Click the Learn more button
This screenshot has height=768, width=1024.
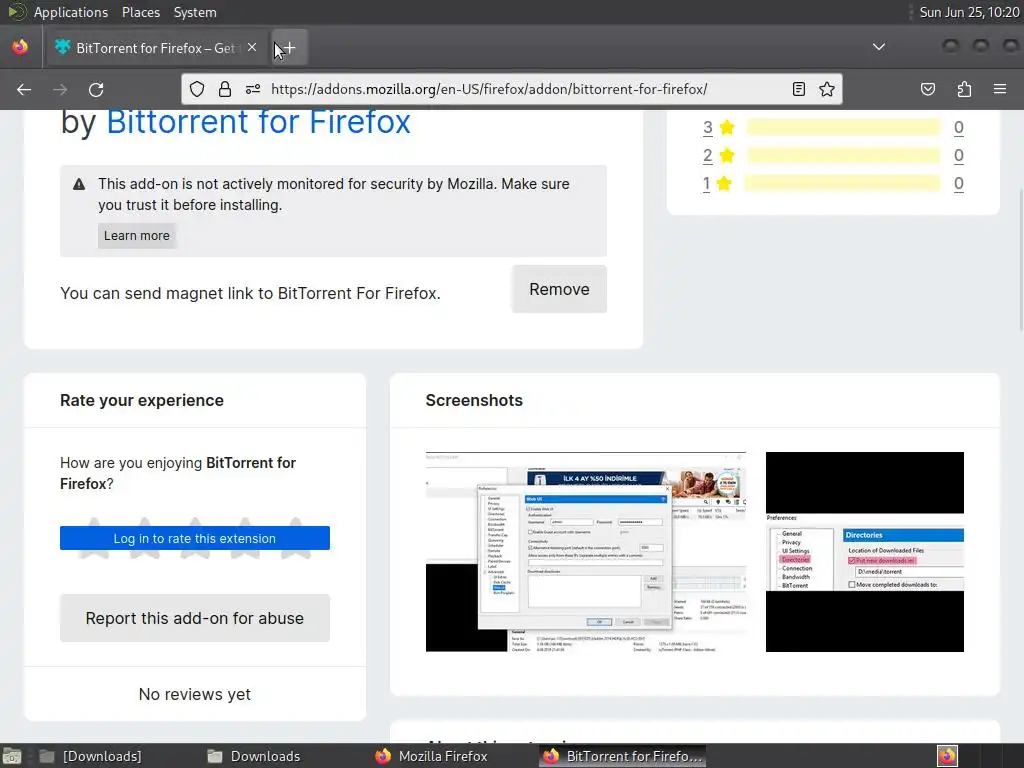coord(136,236)
